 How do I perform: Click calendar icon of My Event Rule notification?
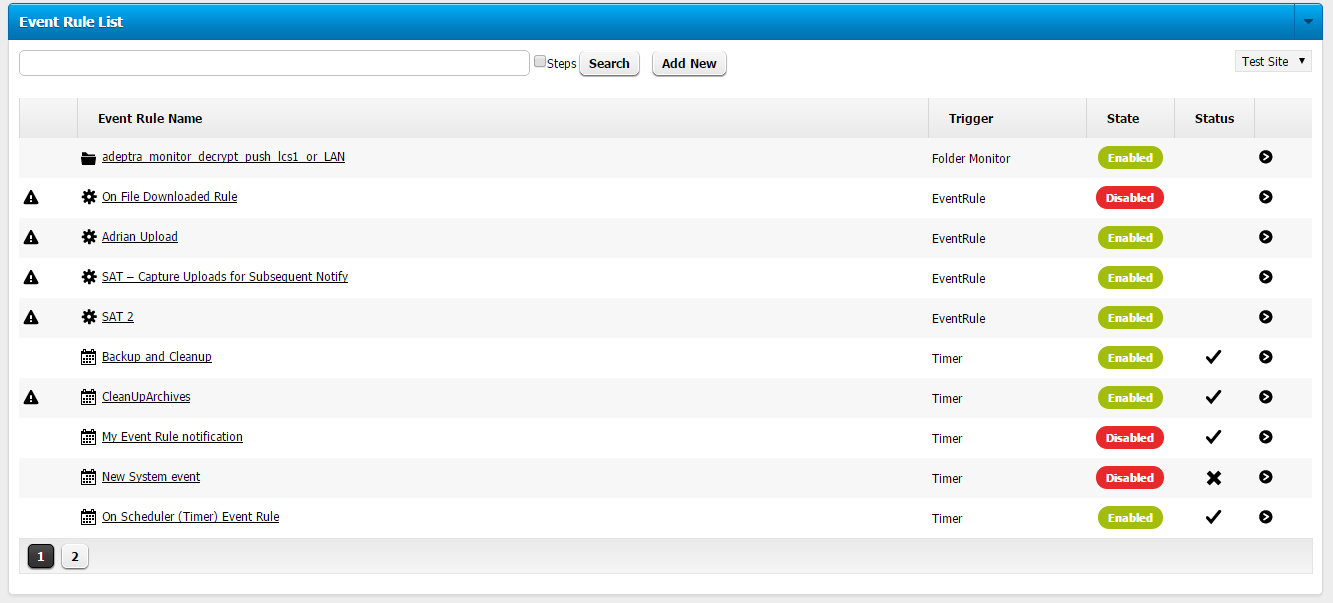[x=89, y=437]
